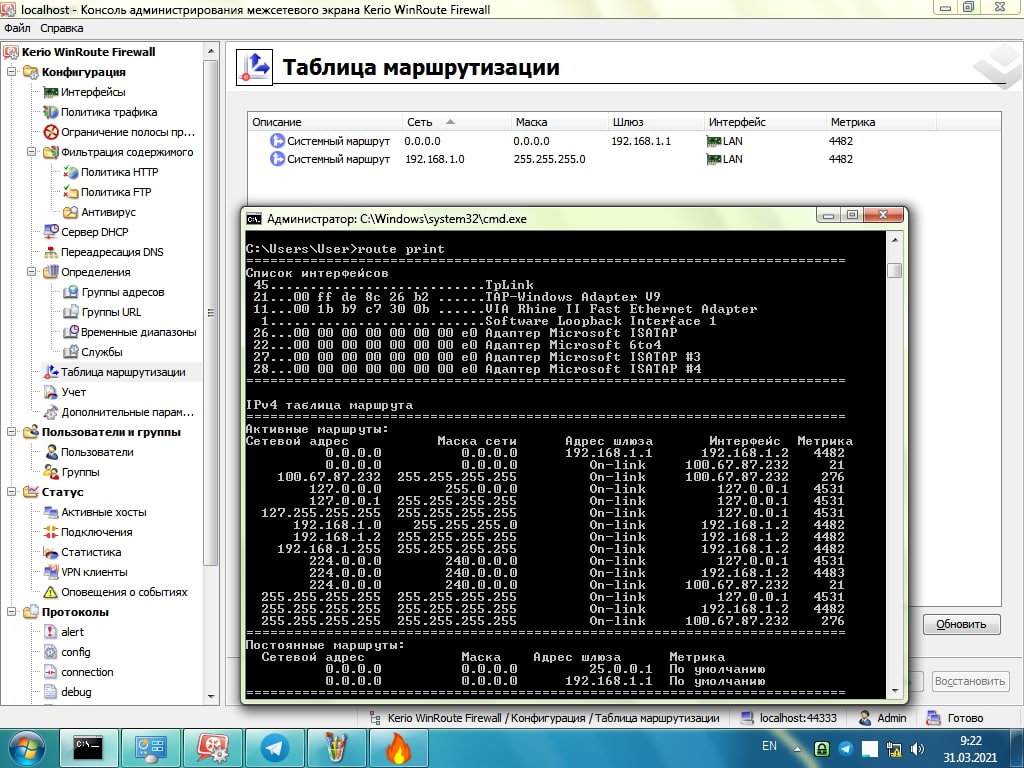The height and width of the screenshot is (768, 1024).
Task: Open Дополнительные параметры gear icon
Action: (x=50, y=412)
